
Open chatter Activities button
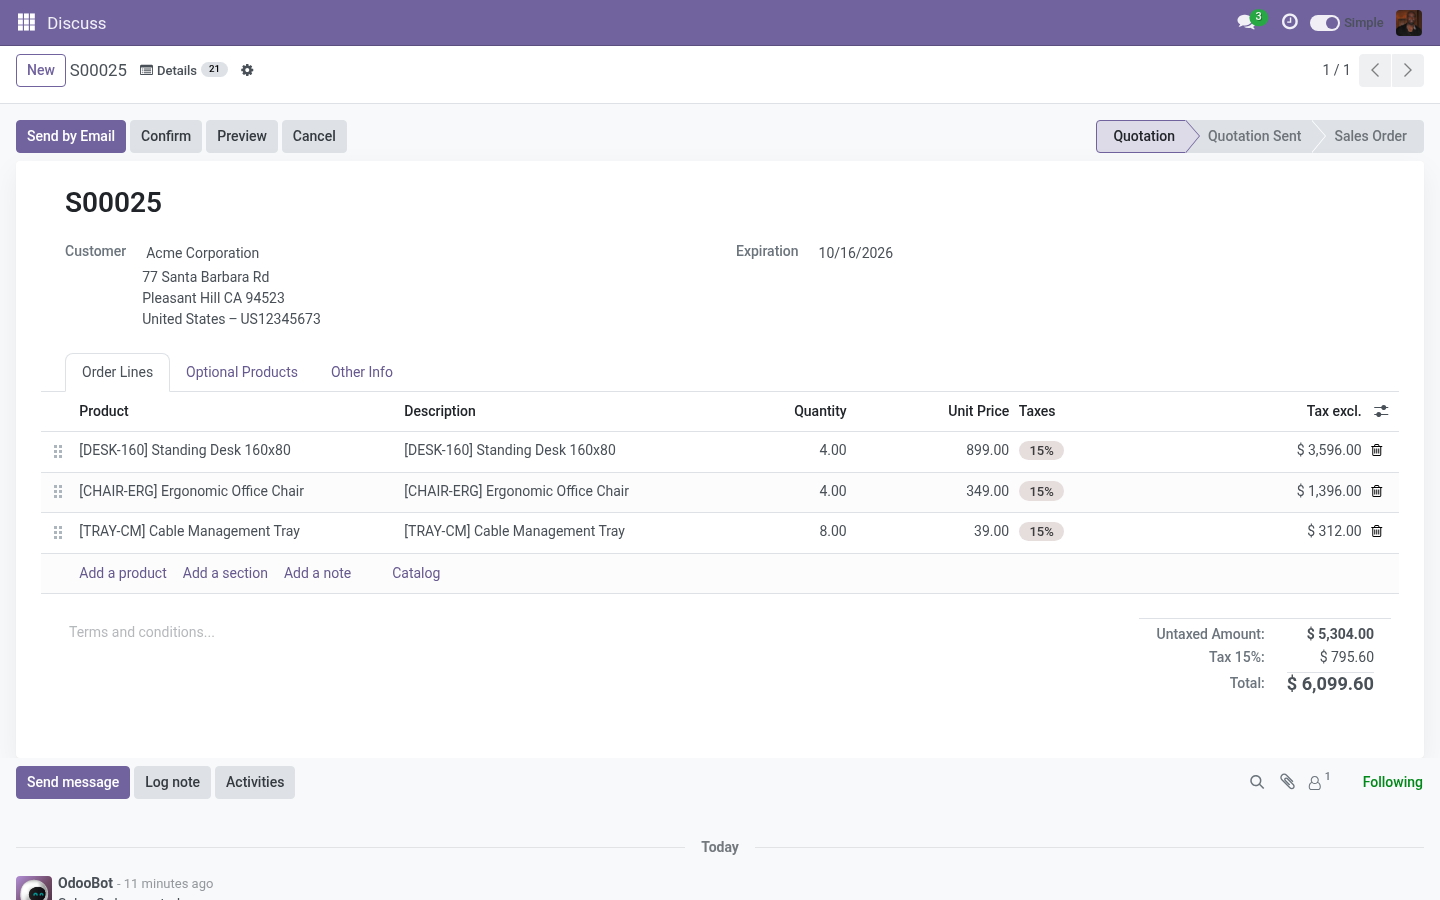(255, 782)
